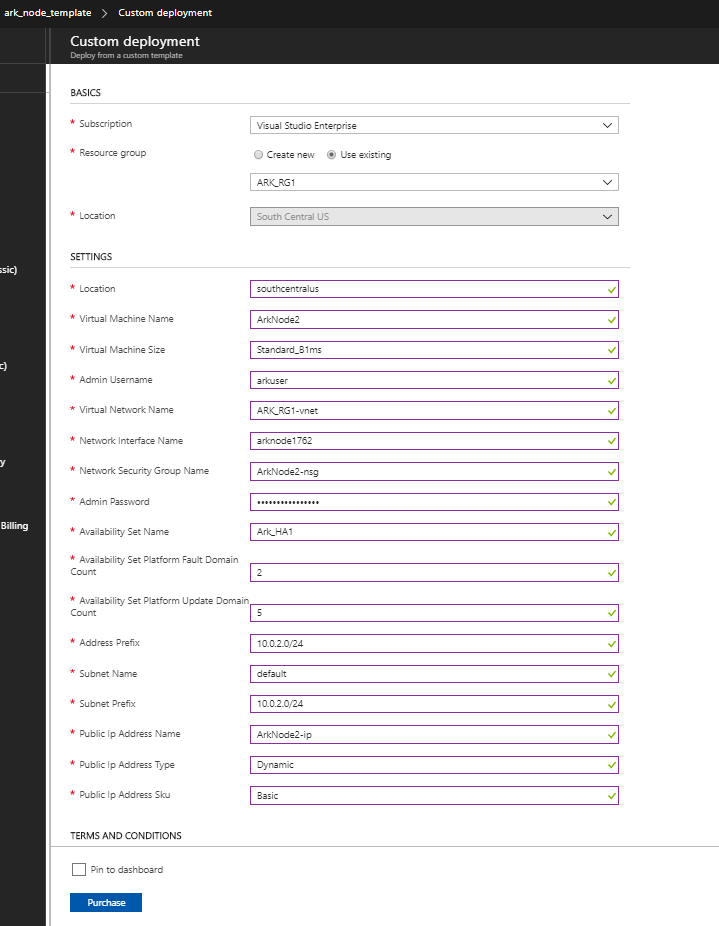Expand the ARK_RG1 resource group dropdown
The width and height of the screenshot is (719, 926).
(433, 183)
